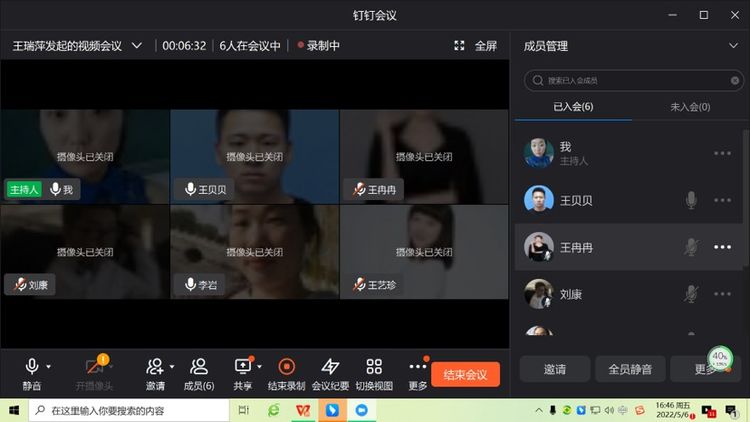Click the magnifier icon in member search
The width and height of the screenshot is (750, 422).
[538, 80]
